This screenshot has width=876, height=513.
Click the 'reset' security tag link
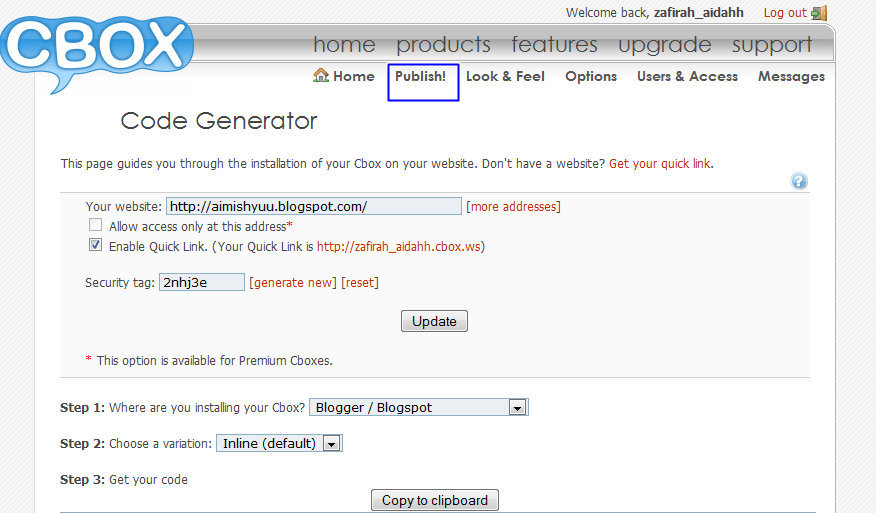[x=360, y=283]
